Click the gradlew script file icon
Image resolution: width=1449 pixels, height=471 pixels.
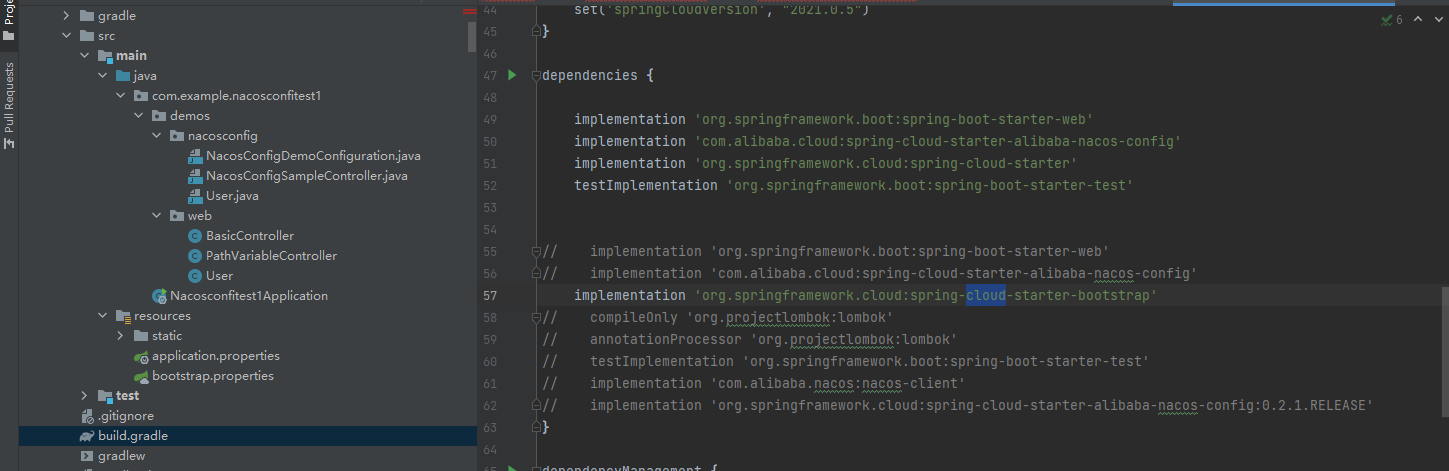87,456
